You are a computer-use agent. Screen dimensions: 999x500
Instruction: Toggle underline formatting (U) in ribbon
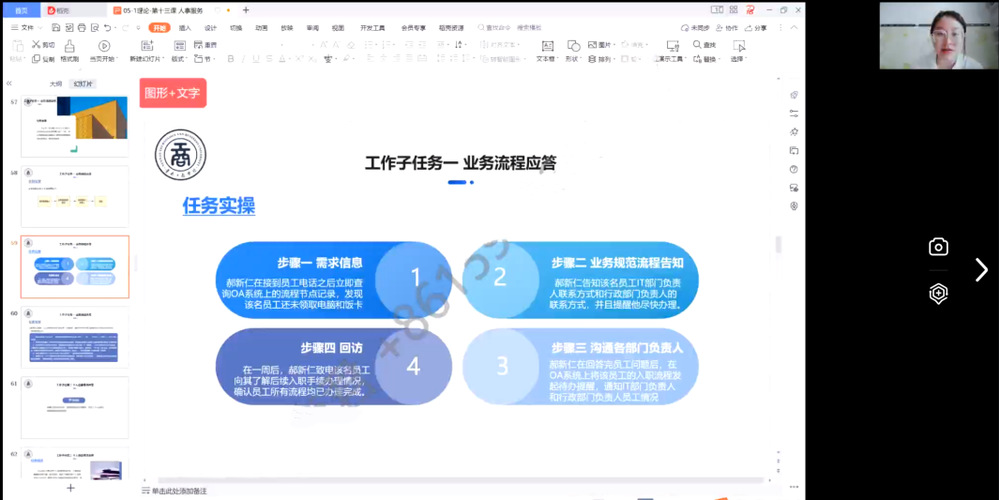(254, 59)
